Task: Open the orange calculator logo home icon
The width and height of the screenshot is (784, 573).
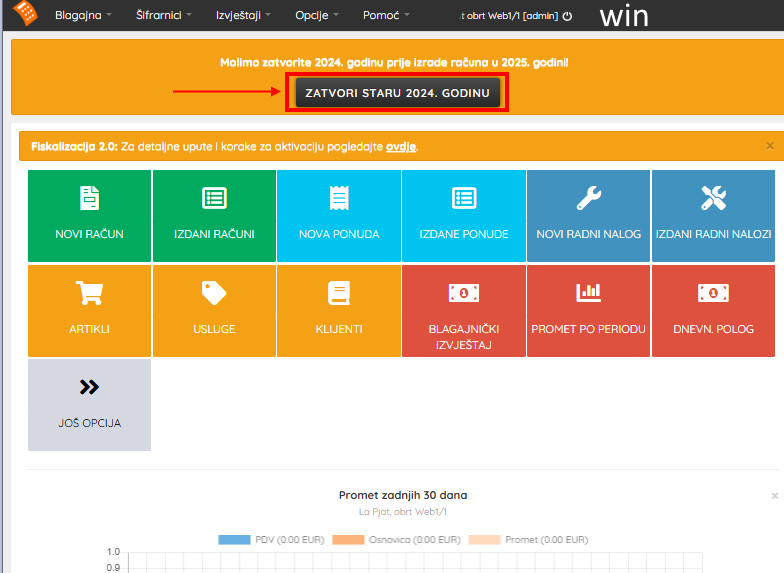Action: [x=24, y=12]
